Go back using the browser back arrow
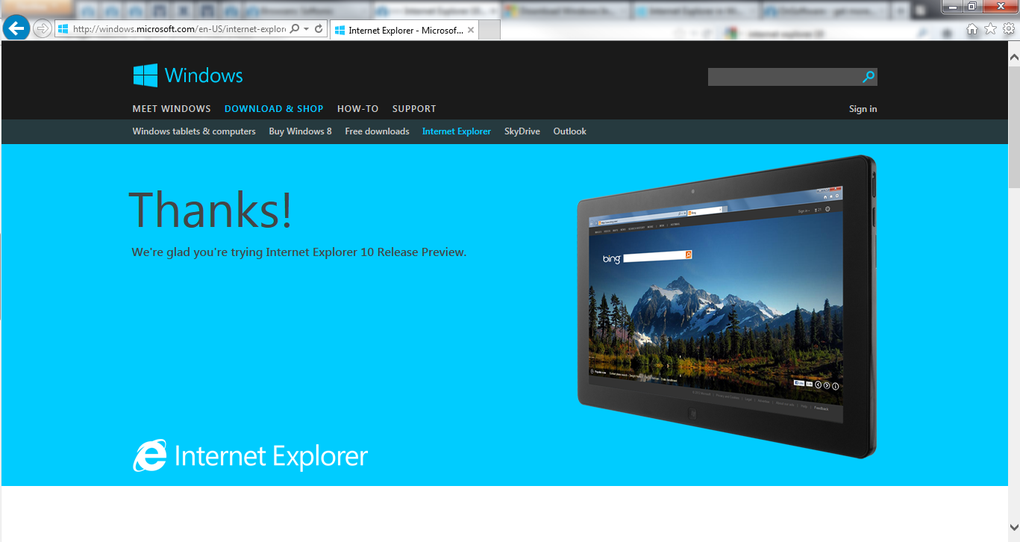1020x542 pixels. point(16,28)
